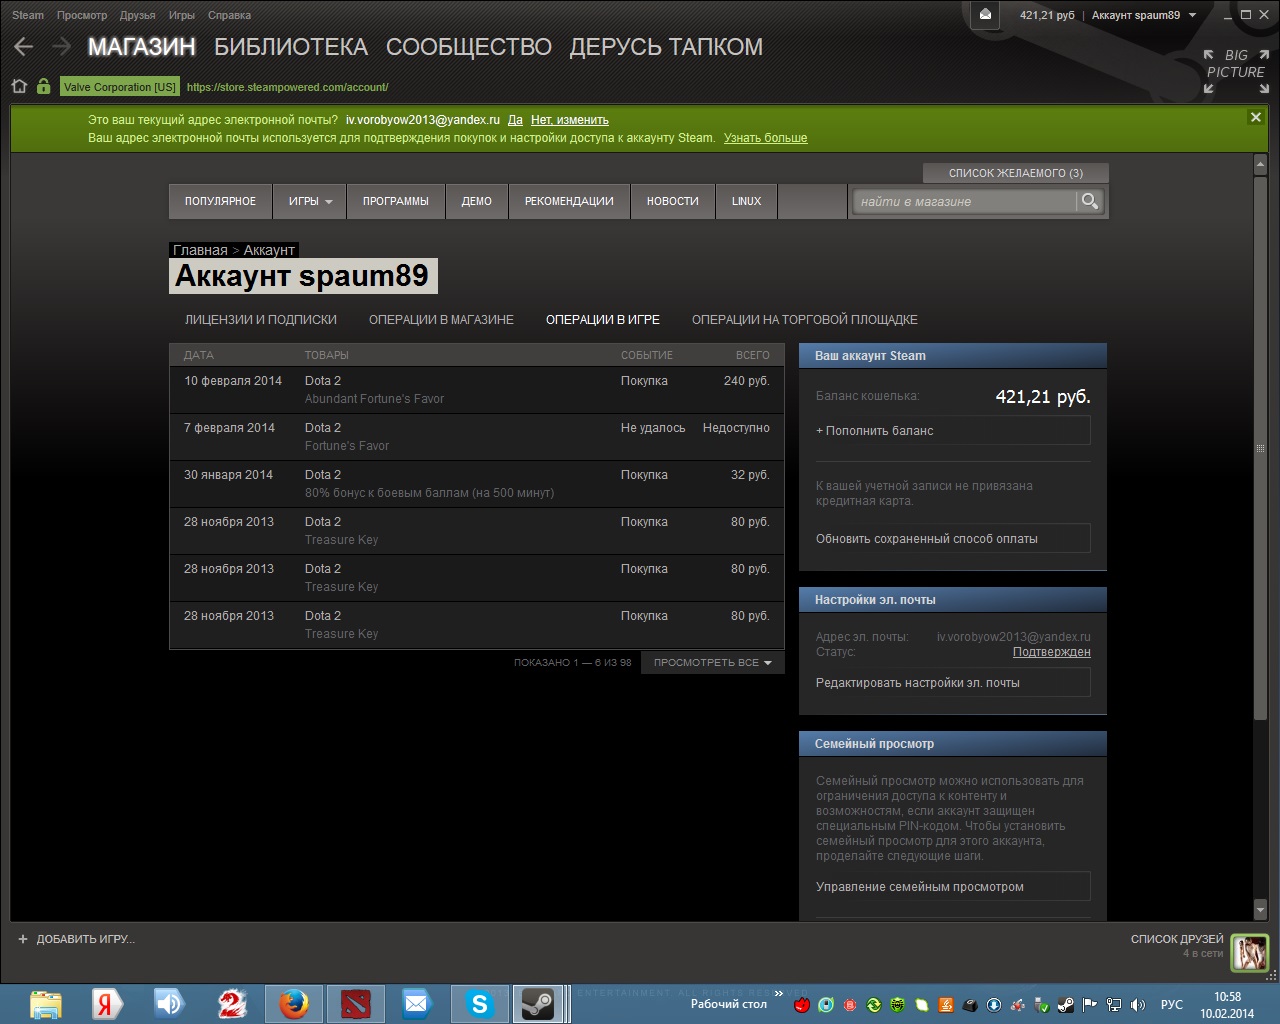Switch to ОПЕРАЦИИ В МАГАЗИНЕ tab
The image size is (1280, 1024).
pyautogui.click(x=441, y=320)
